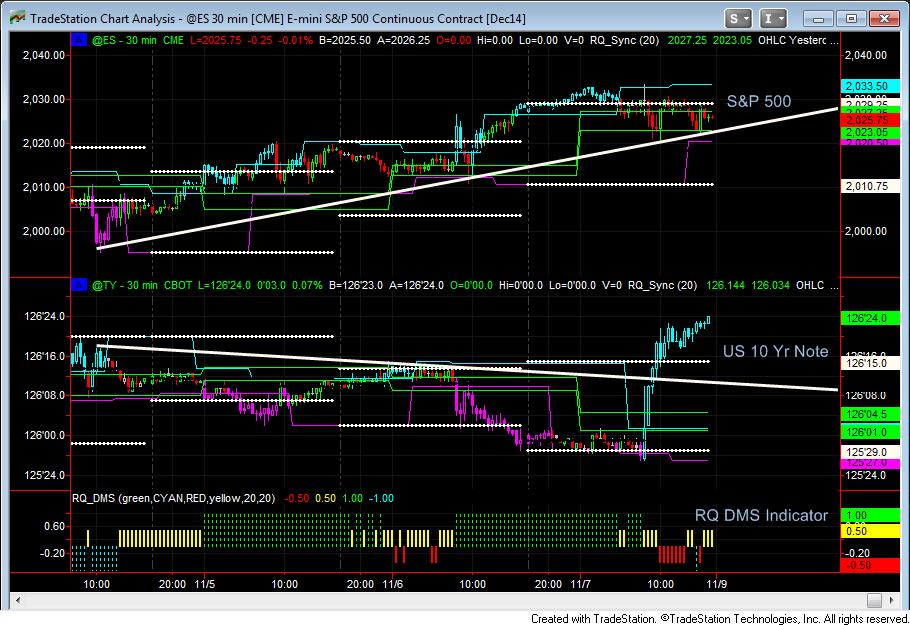Click the 11/6 date on the time axis
The width and height of the screenshot is (910, 625).
click(392, 584)
